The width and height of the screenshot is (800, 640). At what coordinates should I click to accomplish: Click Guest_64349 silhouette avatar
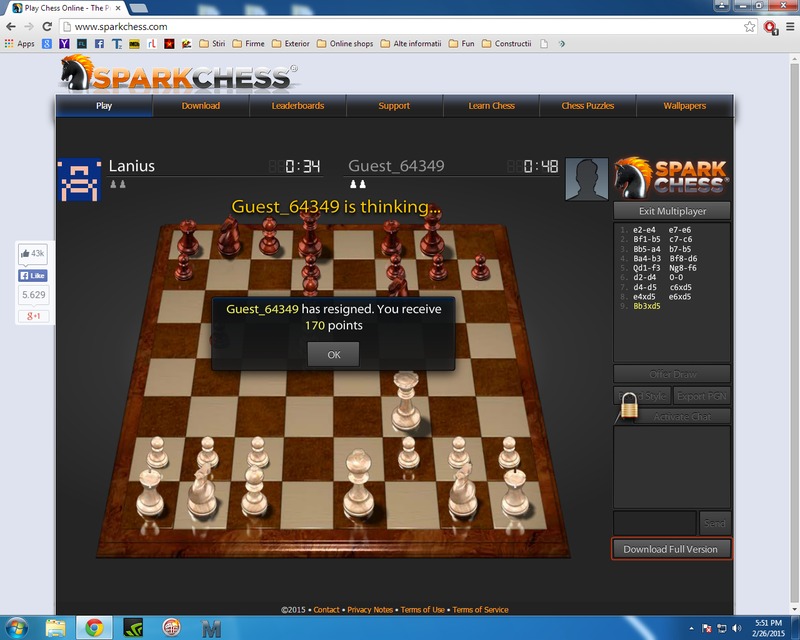(x=587, y=179)
